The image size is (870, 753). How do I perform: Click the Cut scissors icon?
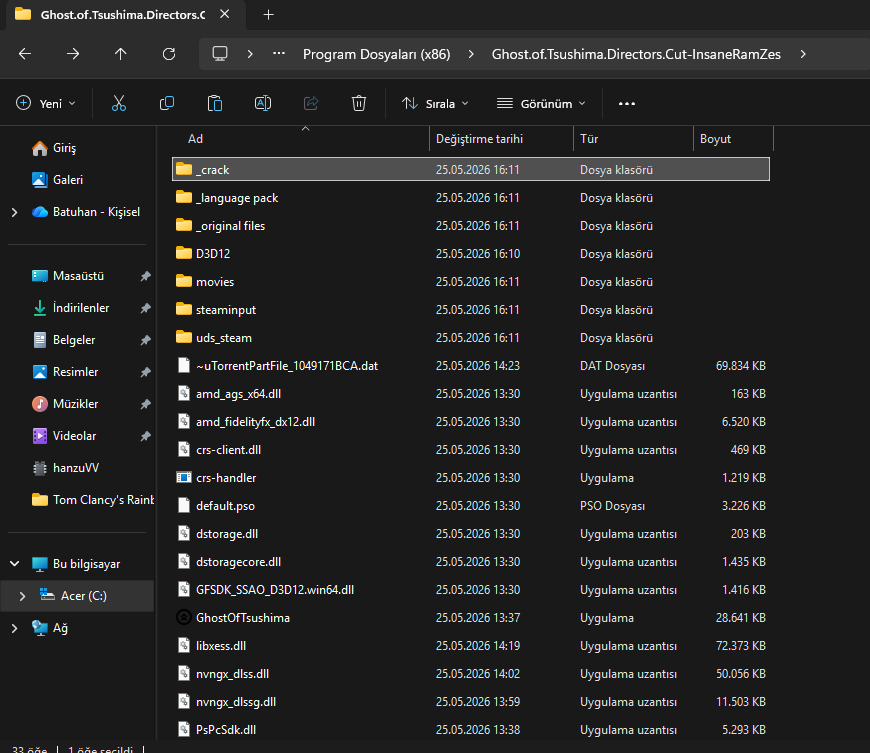pos(119,103)
